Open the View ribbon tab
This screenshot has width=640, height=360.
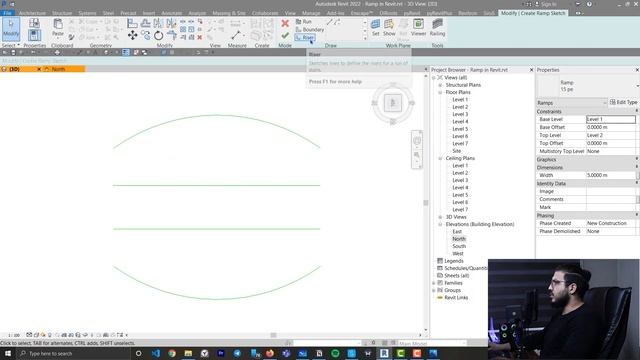(x=290, y=13)
